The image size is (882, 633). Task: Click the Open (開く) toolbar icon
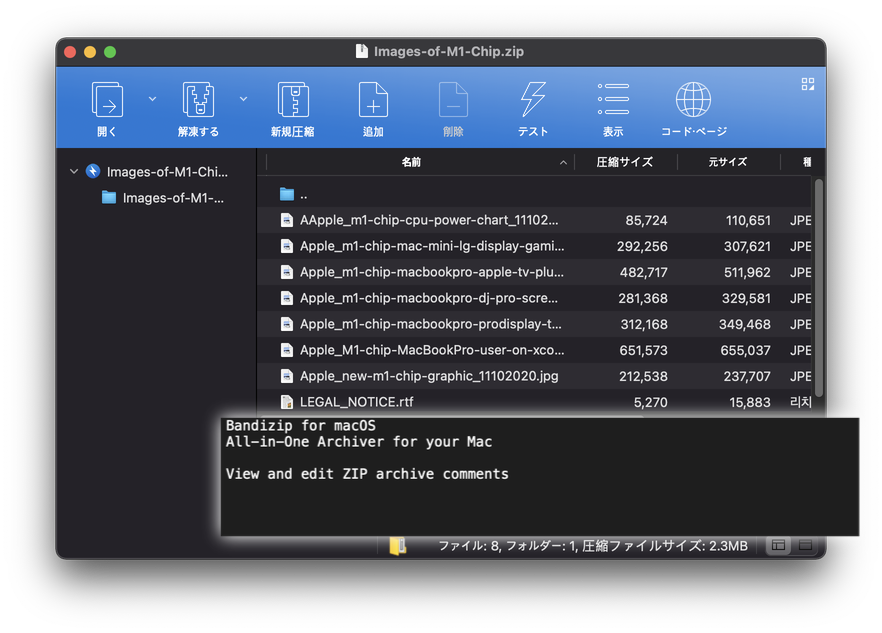click(107, 100)
